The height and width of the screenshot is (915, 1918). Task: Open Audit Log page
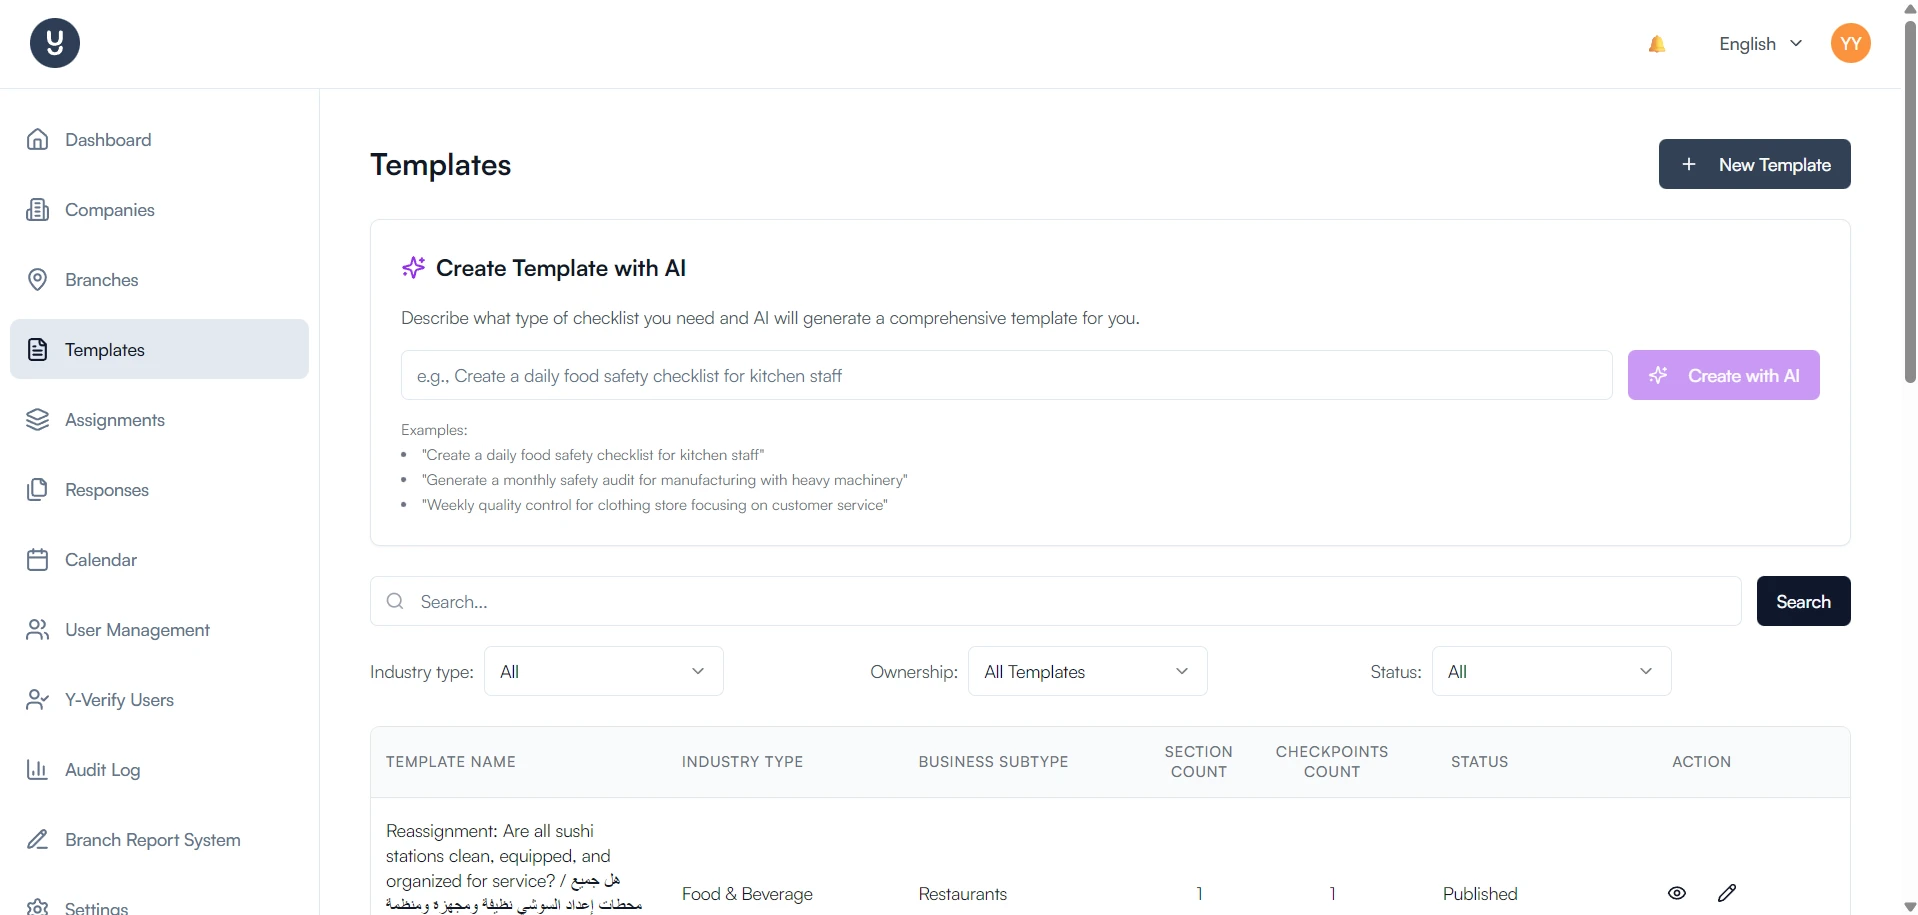pos(102,770)
